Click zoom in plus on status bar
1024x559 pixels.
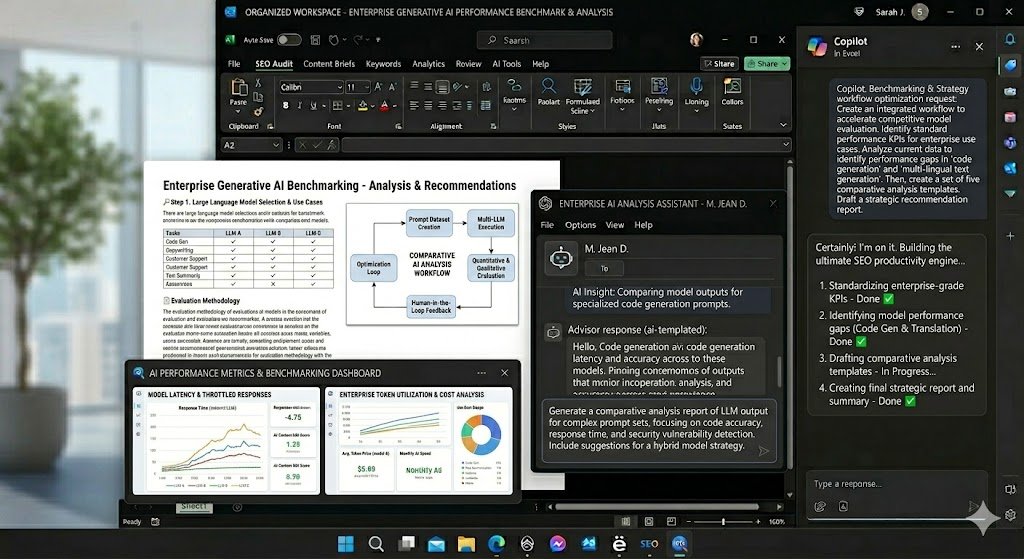click(758, 522)
